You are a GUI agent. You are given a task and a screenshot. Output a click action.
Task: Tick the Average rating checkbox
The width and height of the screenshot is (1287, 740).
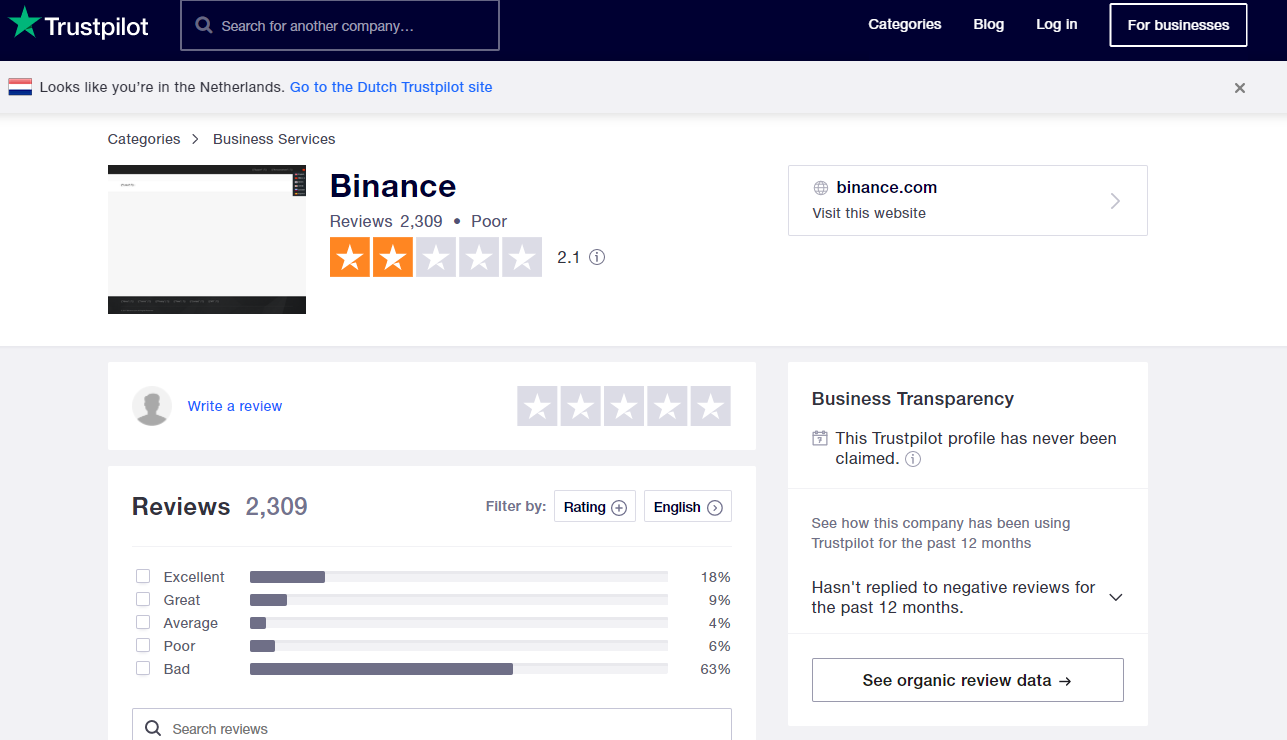(143, 623)
